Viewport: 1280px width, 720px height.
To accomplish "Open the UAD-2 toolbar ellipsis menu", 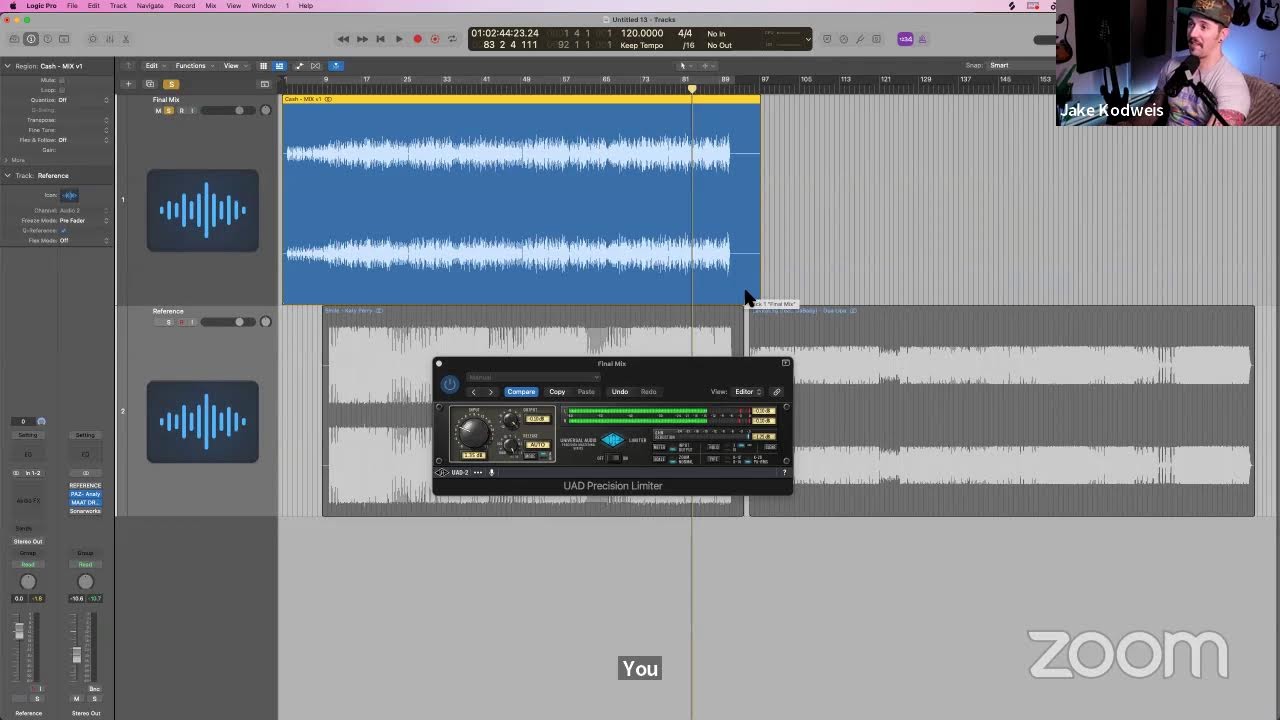I will pos(478,472).
